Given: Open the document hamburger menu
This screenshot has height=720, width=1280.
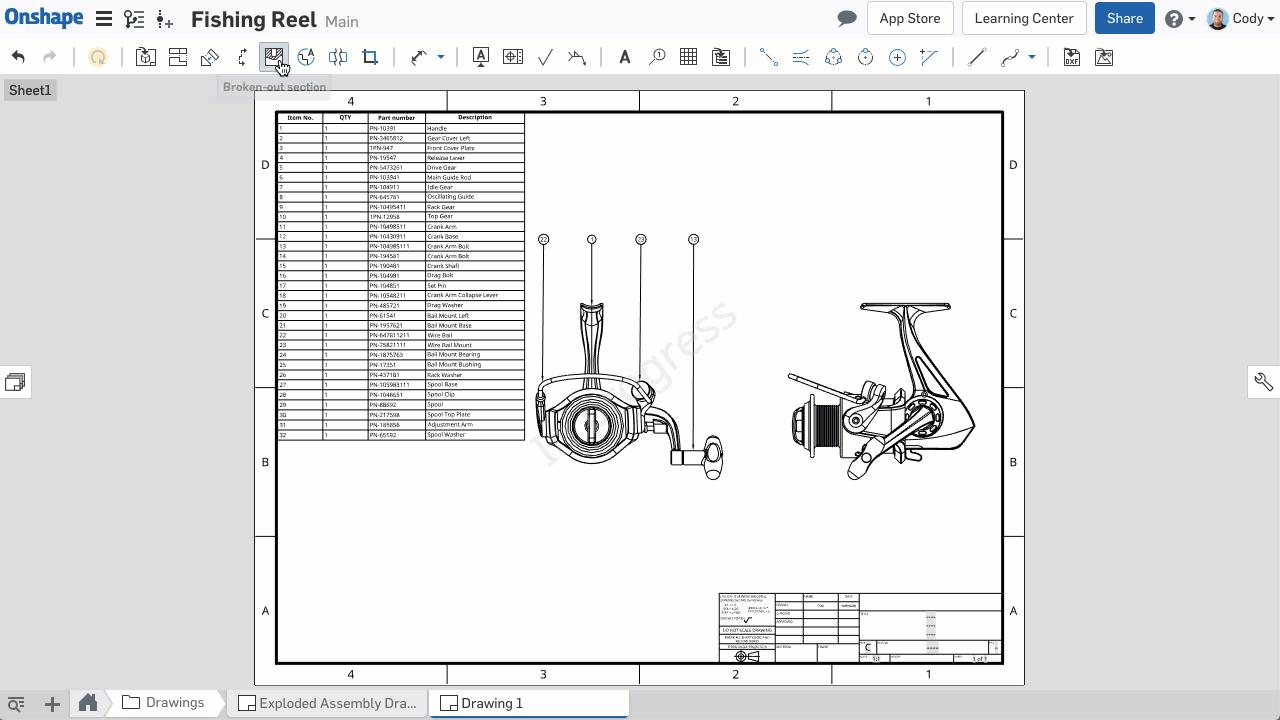Looking at the screenshot, I should [x=103, y=18].
